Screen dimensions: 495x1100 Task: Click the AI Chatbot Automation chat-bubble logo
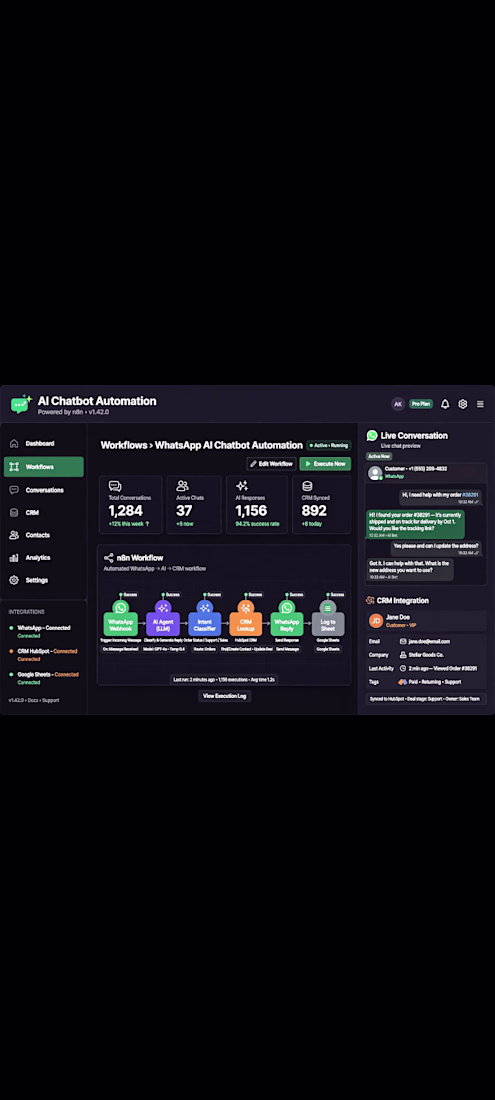(x=21, y=404)
